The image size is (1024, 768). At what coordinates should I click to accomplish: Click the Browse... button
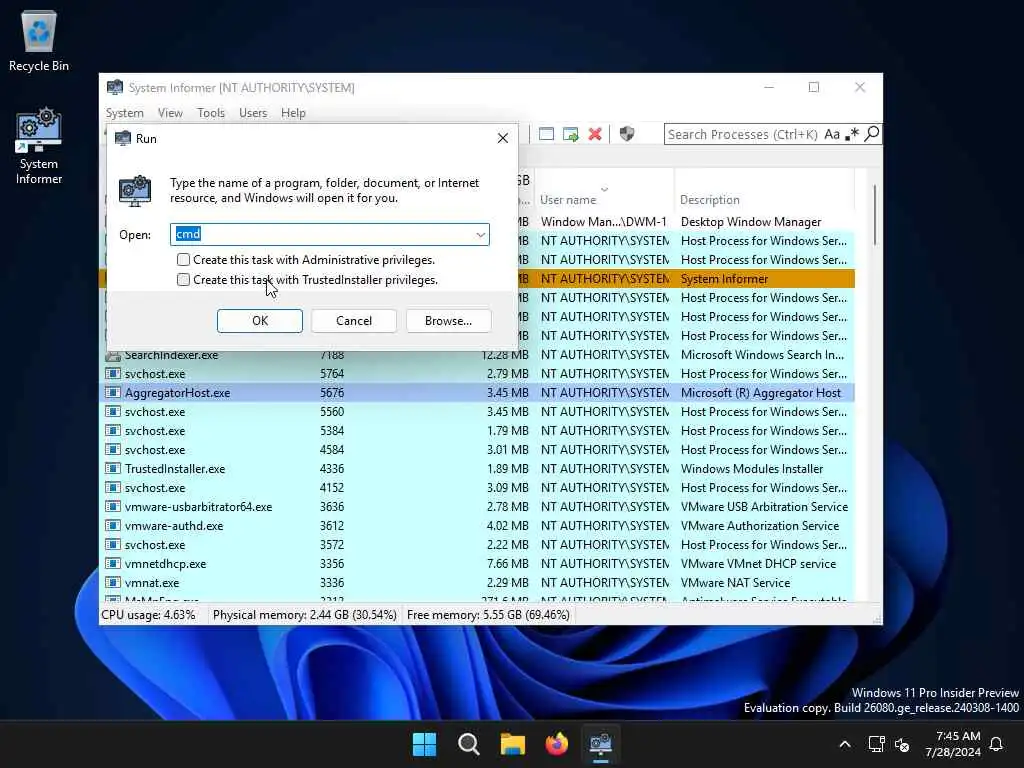point(448,321)
